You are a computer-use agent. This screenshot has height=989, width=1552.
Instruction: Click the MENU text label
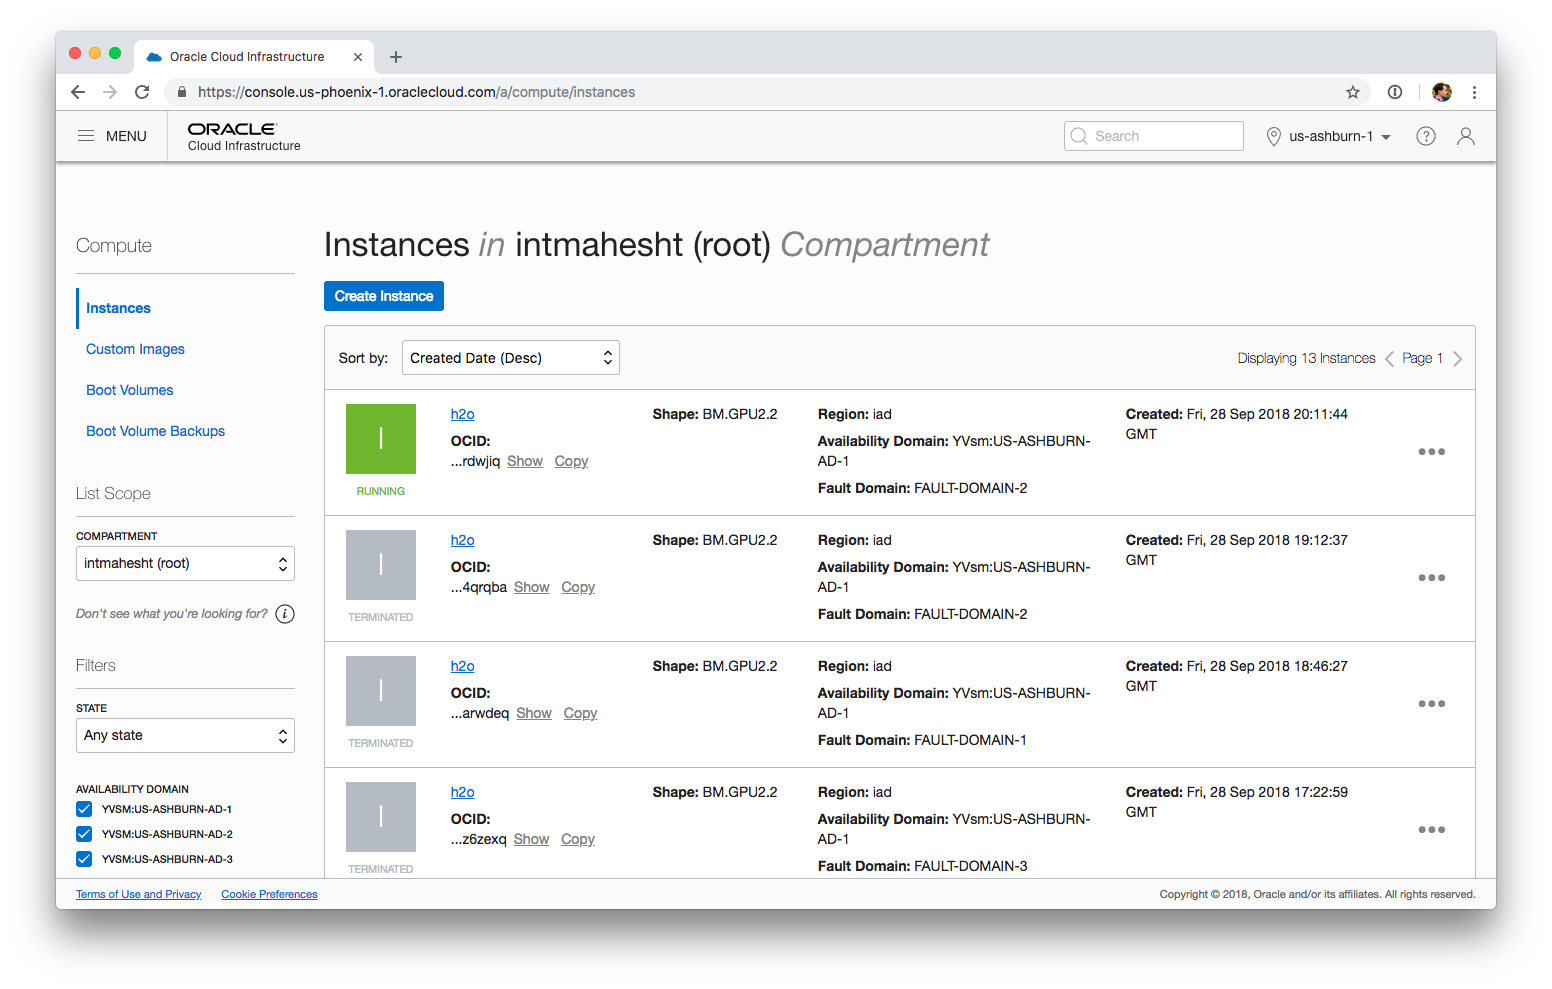(x=126, y=136)
